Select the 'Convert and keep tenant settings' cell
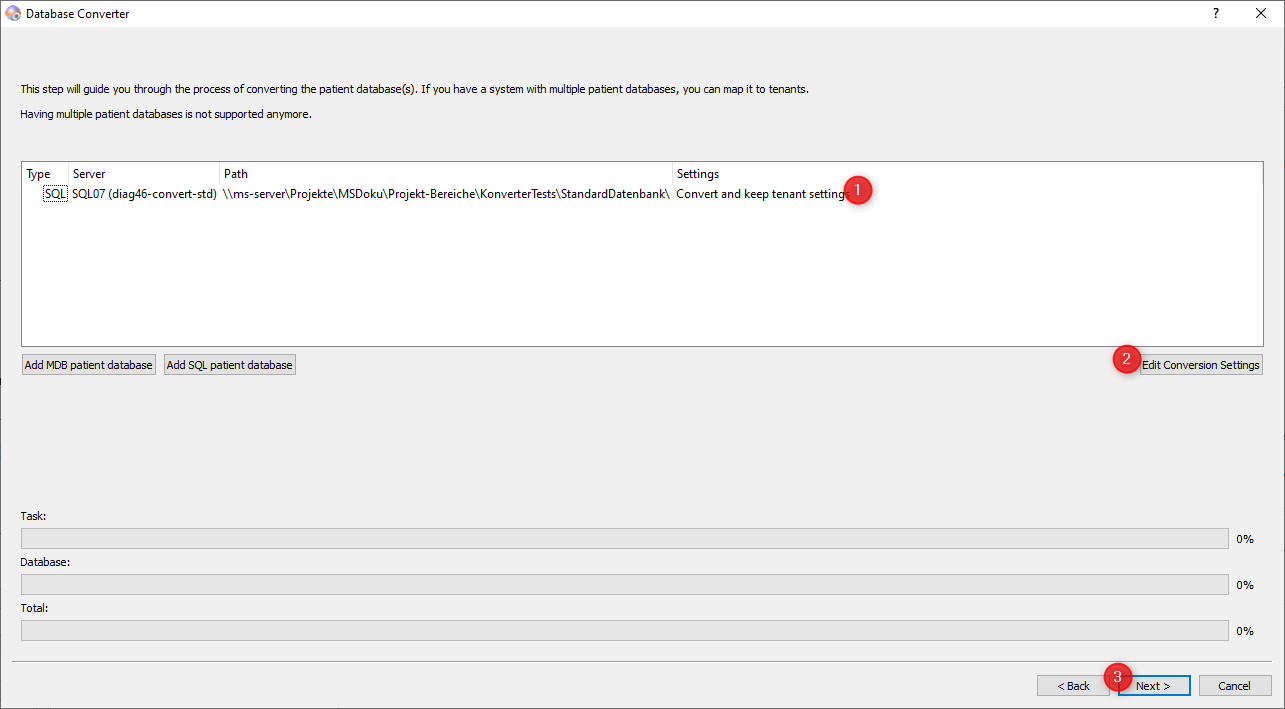This screenshot has height=709, width=1285. point(760,194)
